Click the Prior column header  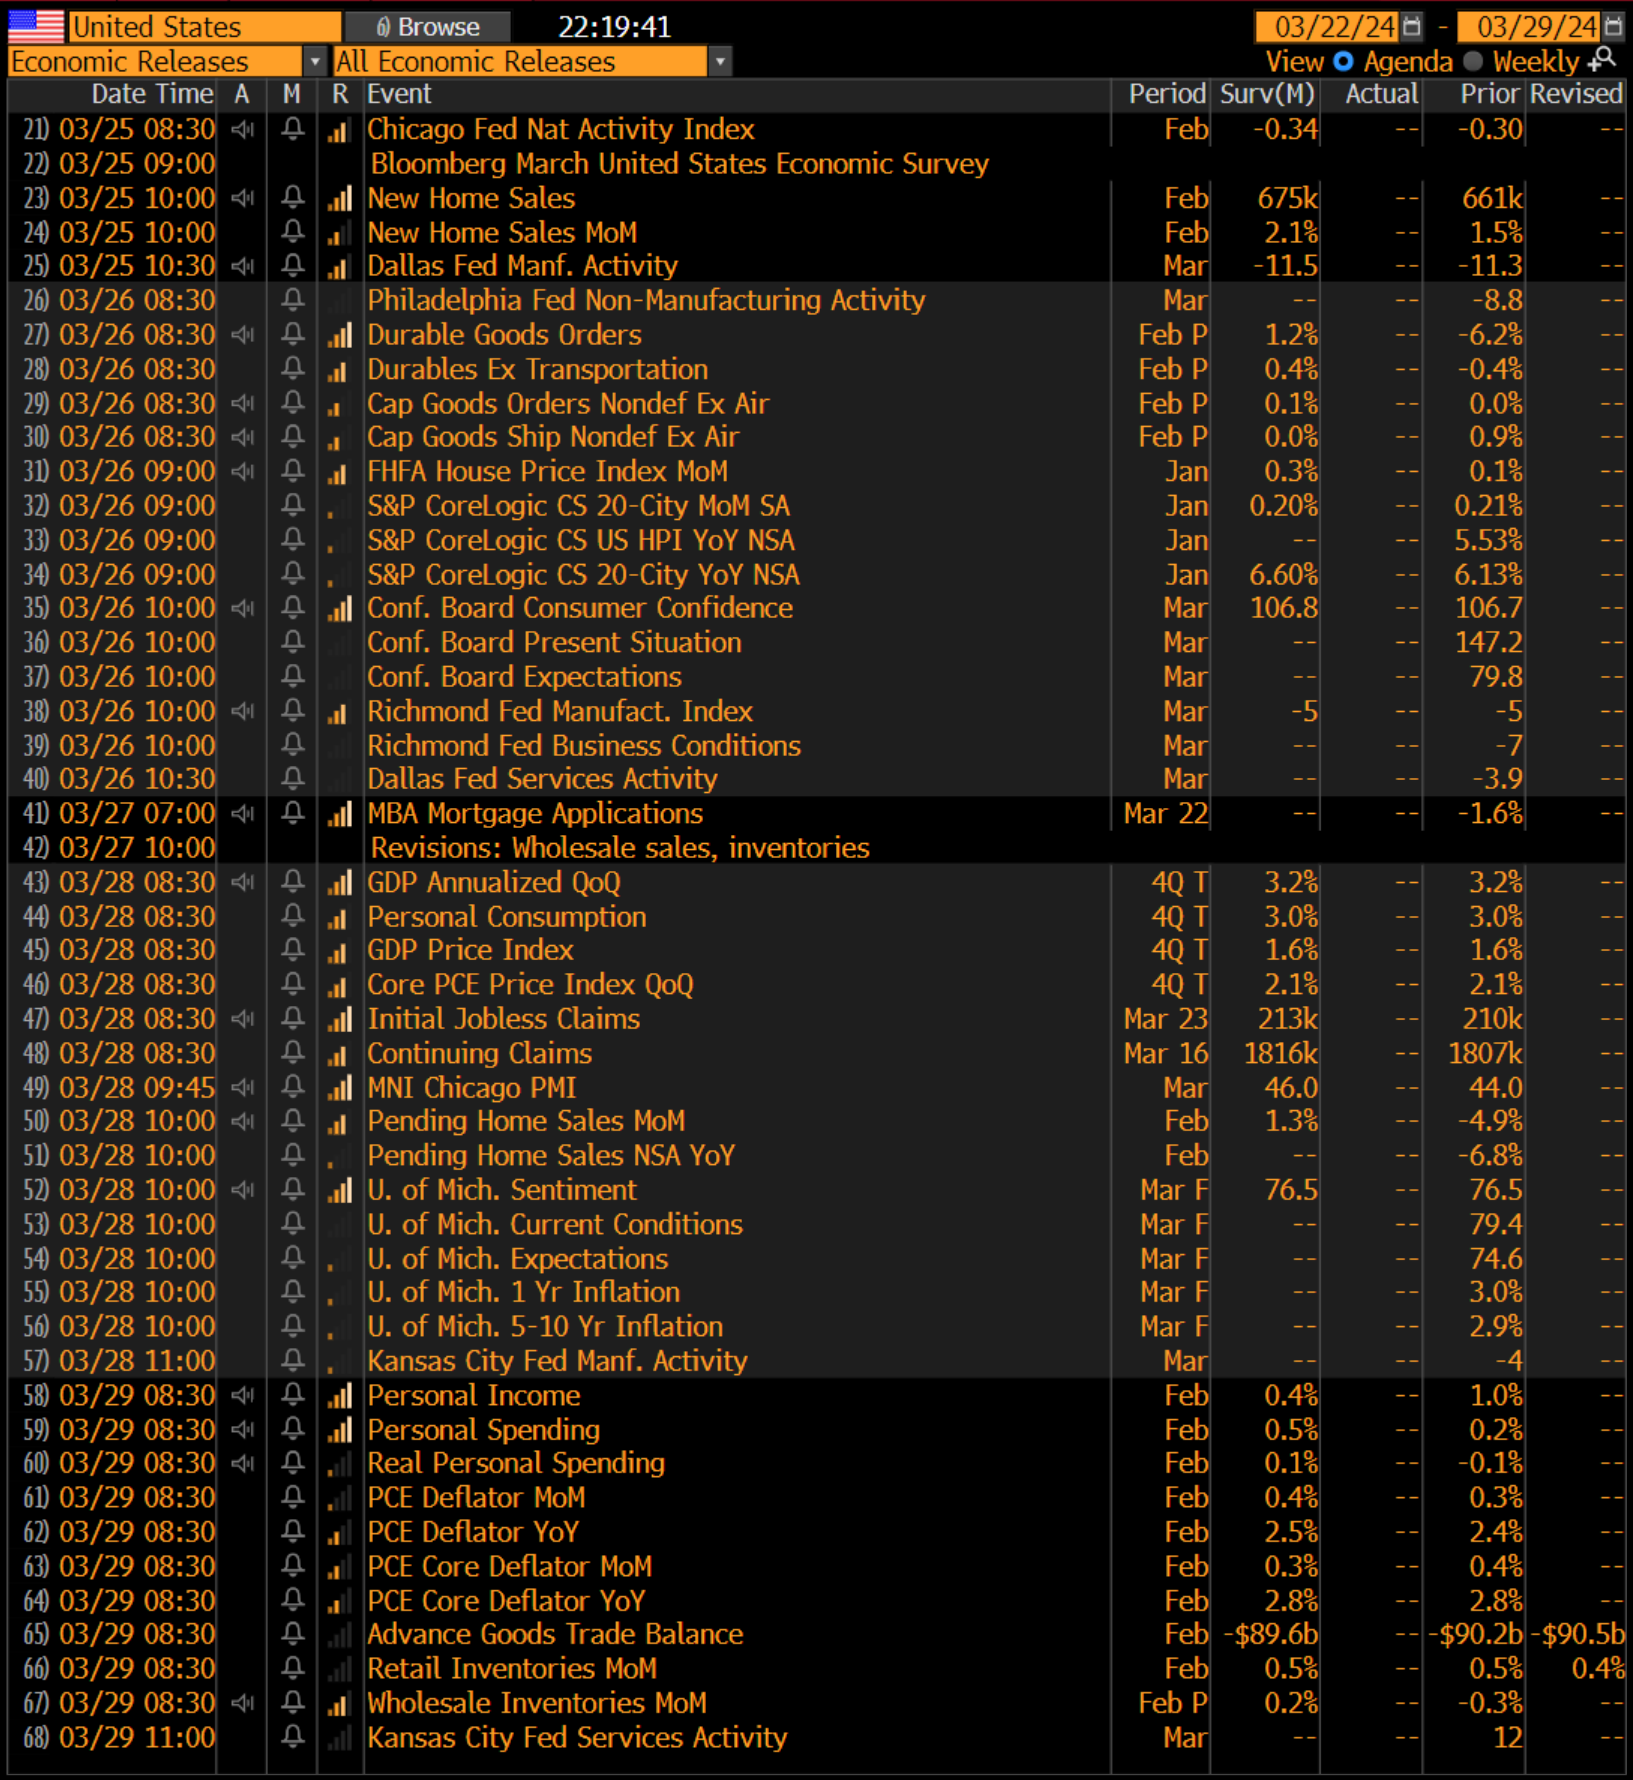click(1490, 94)
